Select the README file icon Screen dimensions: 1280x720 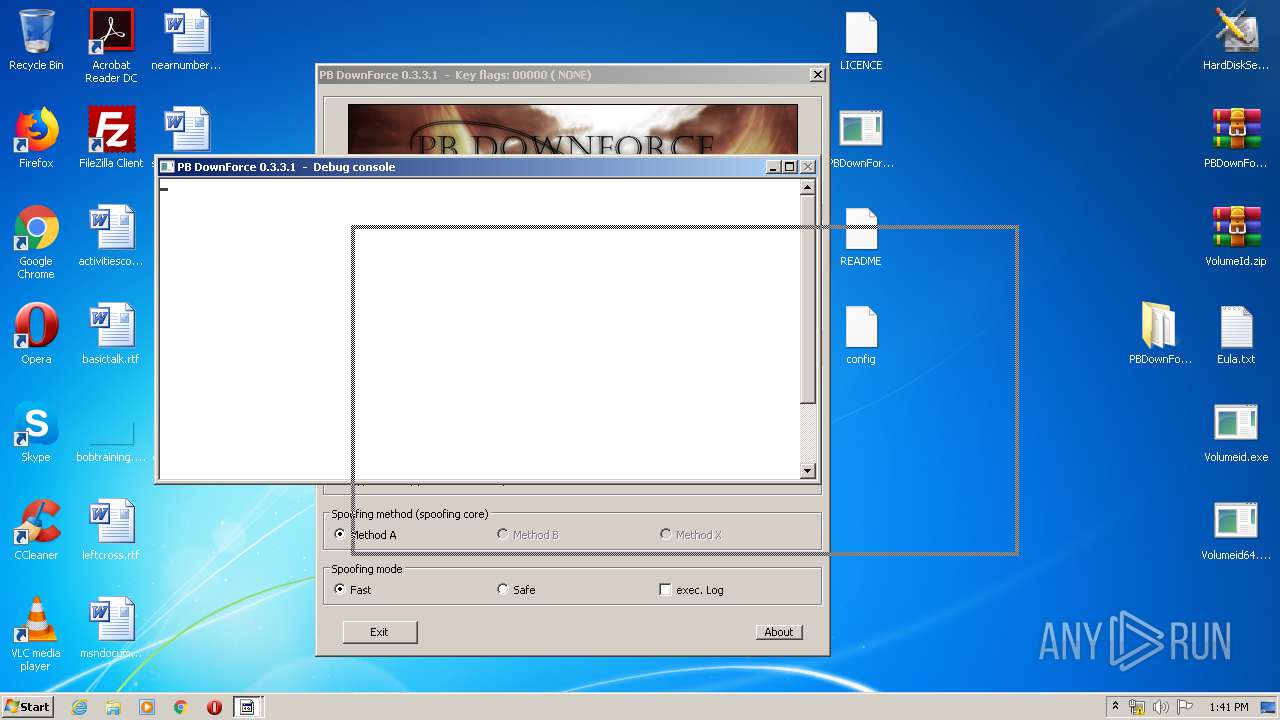[861, 236]
